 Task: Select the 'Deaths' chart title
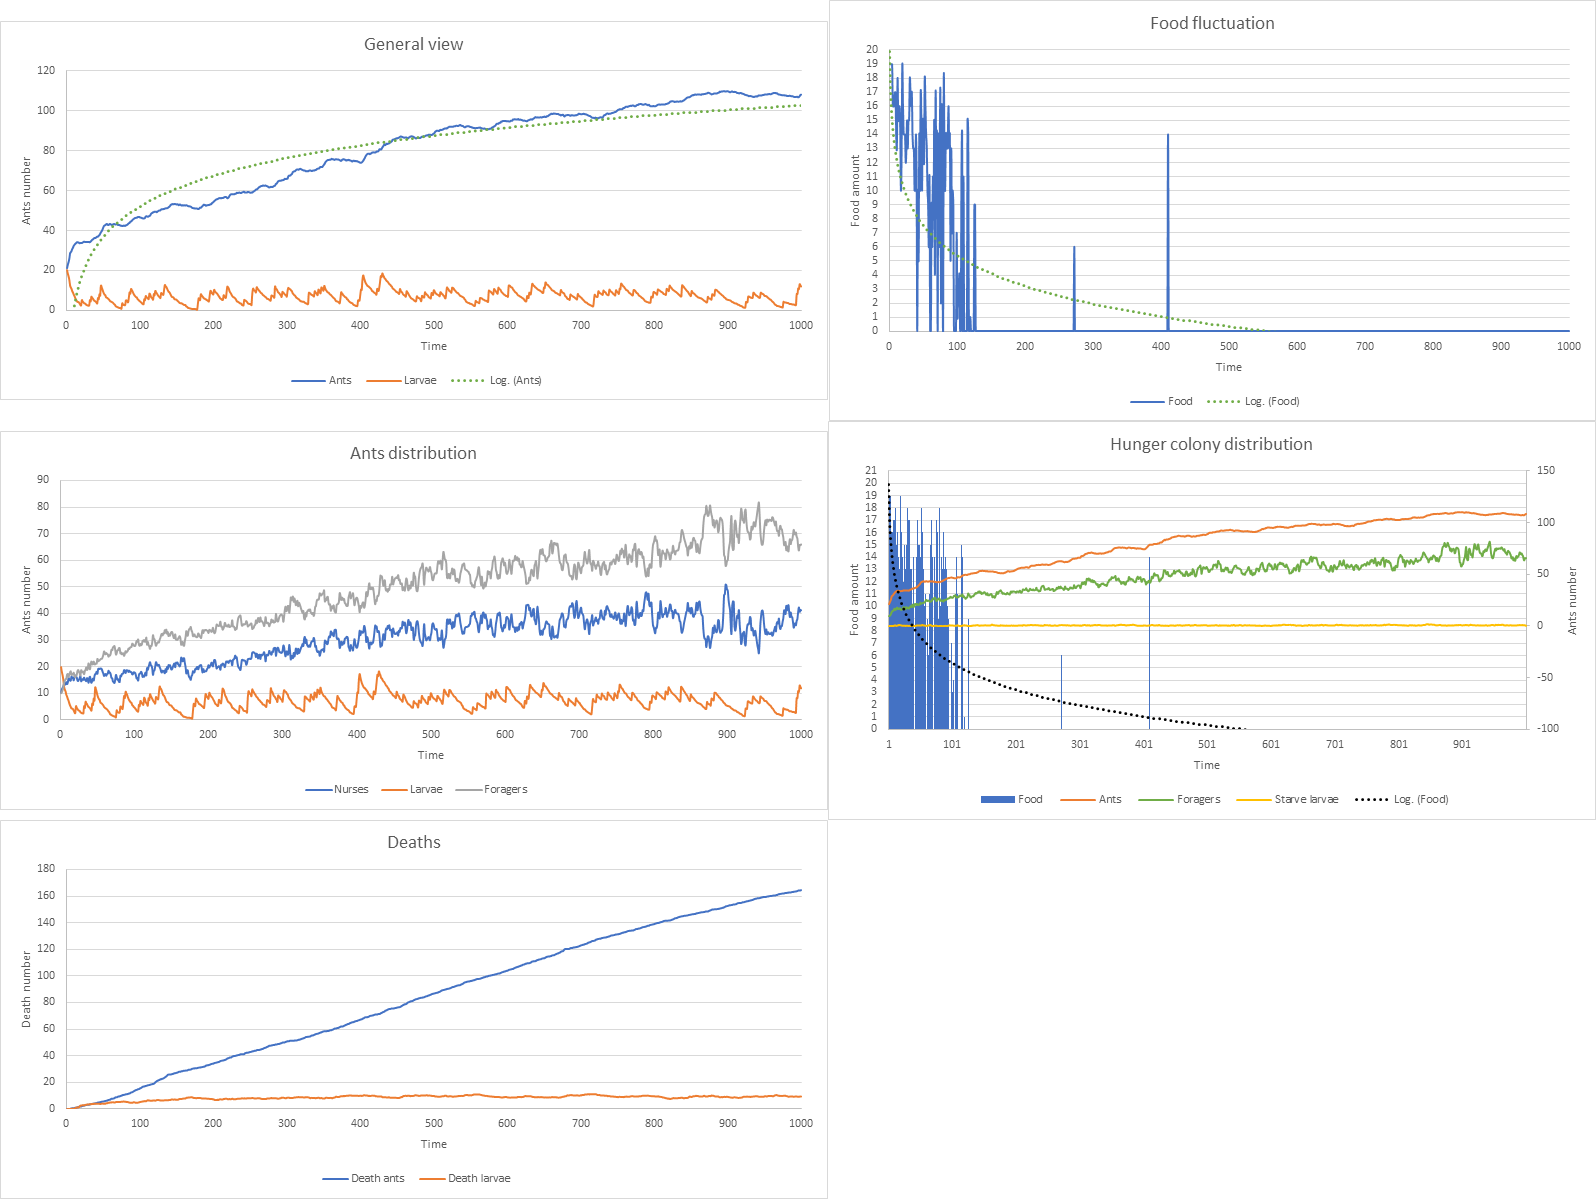click(x=414, y=842)
